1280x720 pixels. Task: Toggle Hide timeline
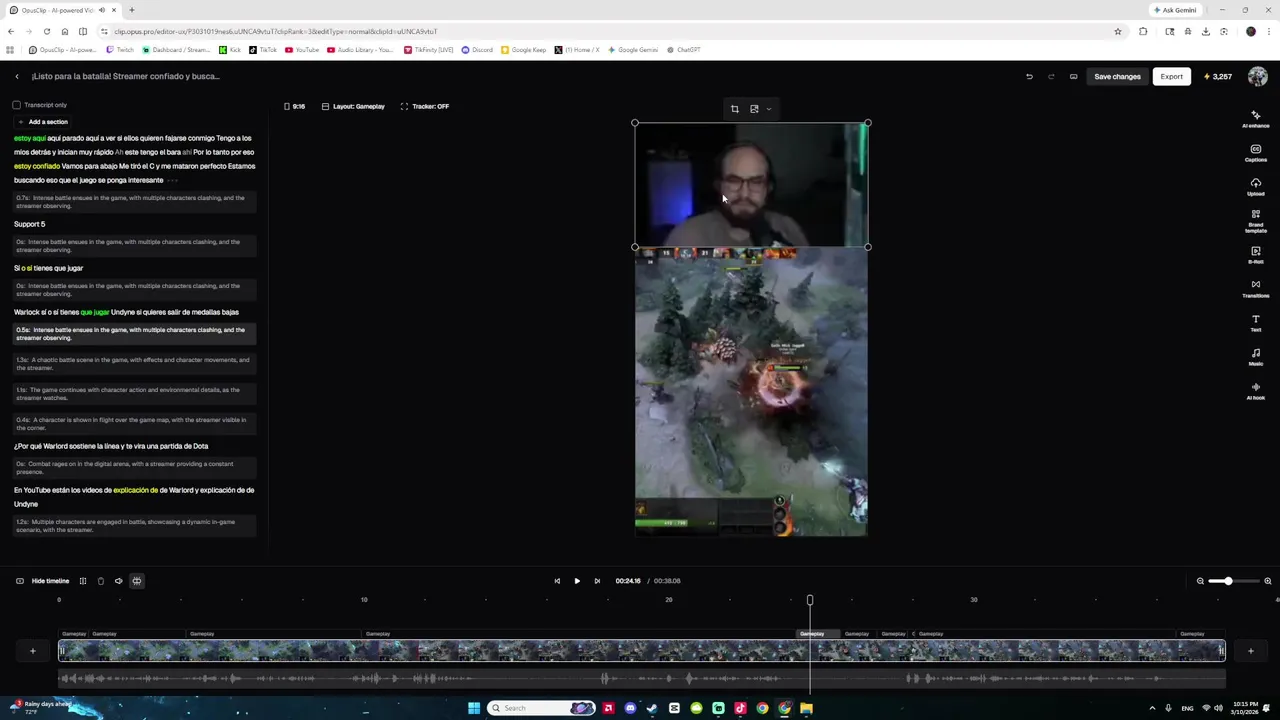(x=42, y=581)
